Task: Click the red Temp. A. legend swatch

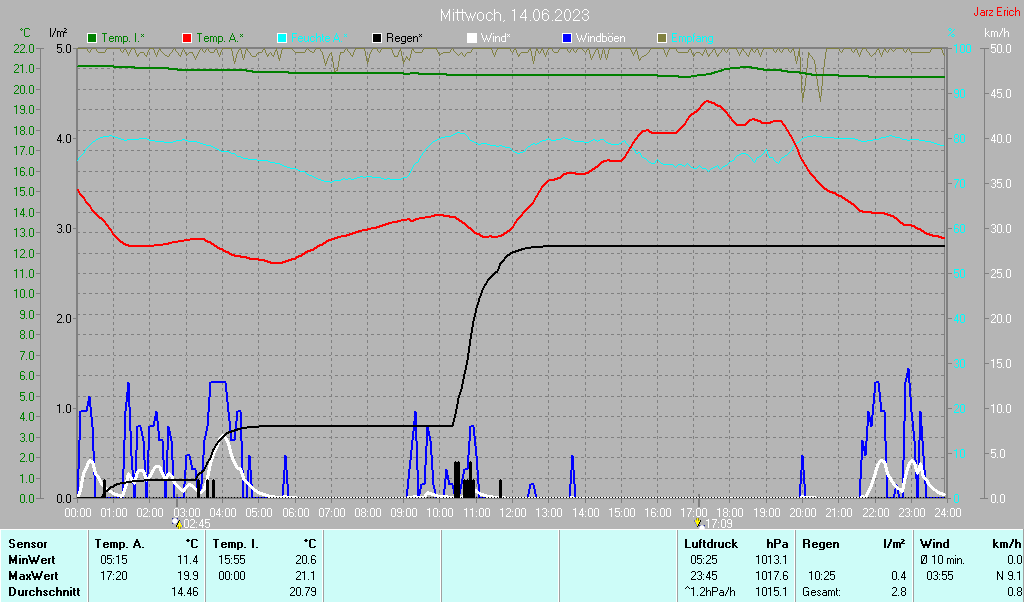Action: click(x=187, y=39)
